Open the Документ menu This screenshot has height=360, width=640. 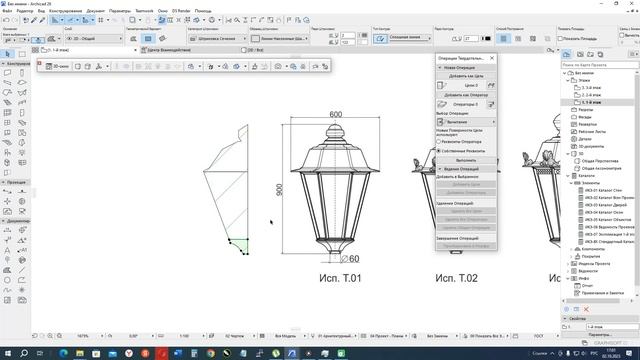[x=96, y=11]
